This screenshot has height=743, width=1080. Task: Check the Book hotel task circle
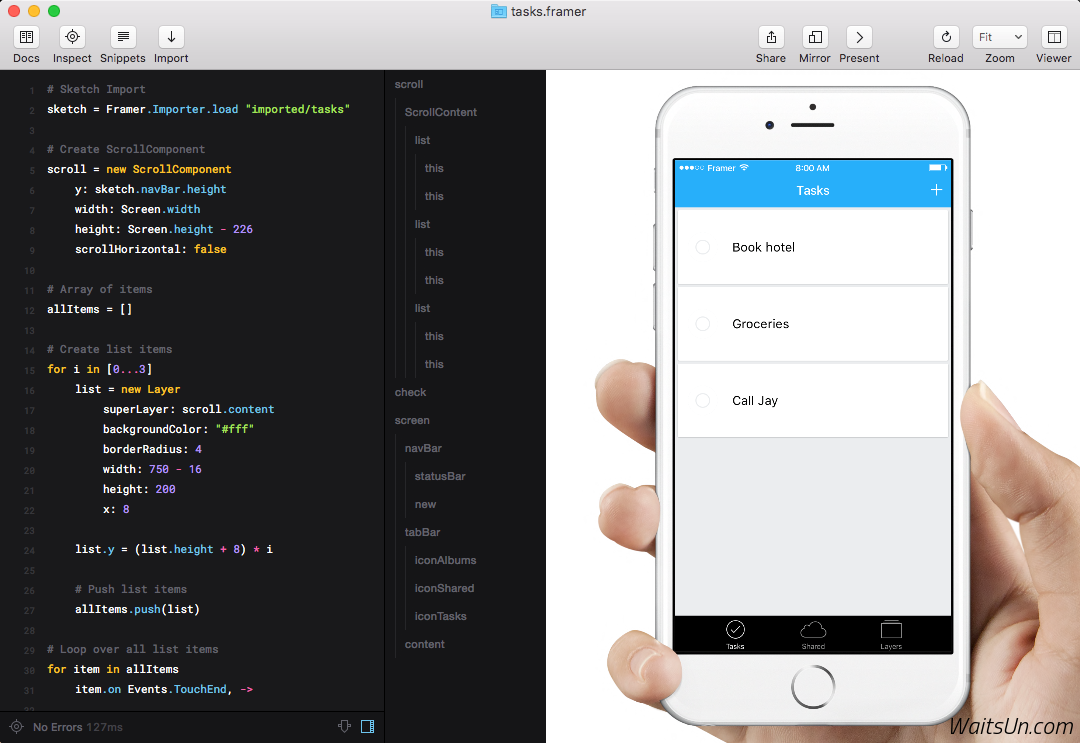(x=703, y=247)
